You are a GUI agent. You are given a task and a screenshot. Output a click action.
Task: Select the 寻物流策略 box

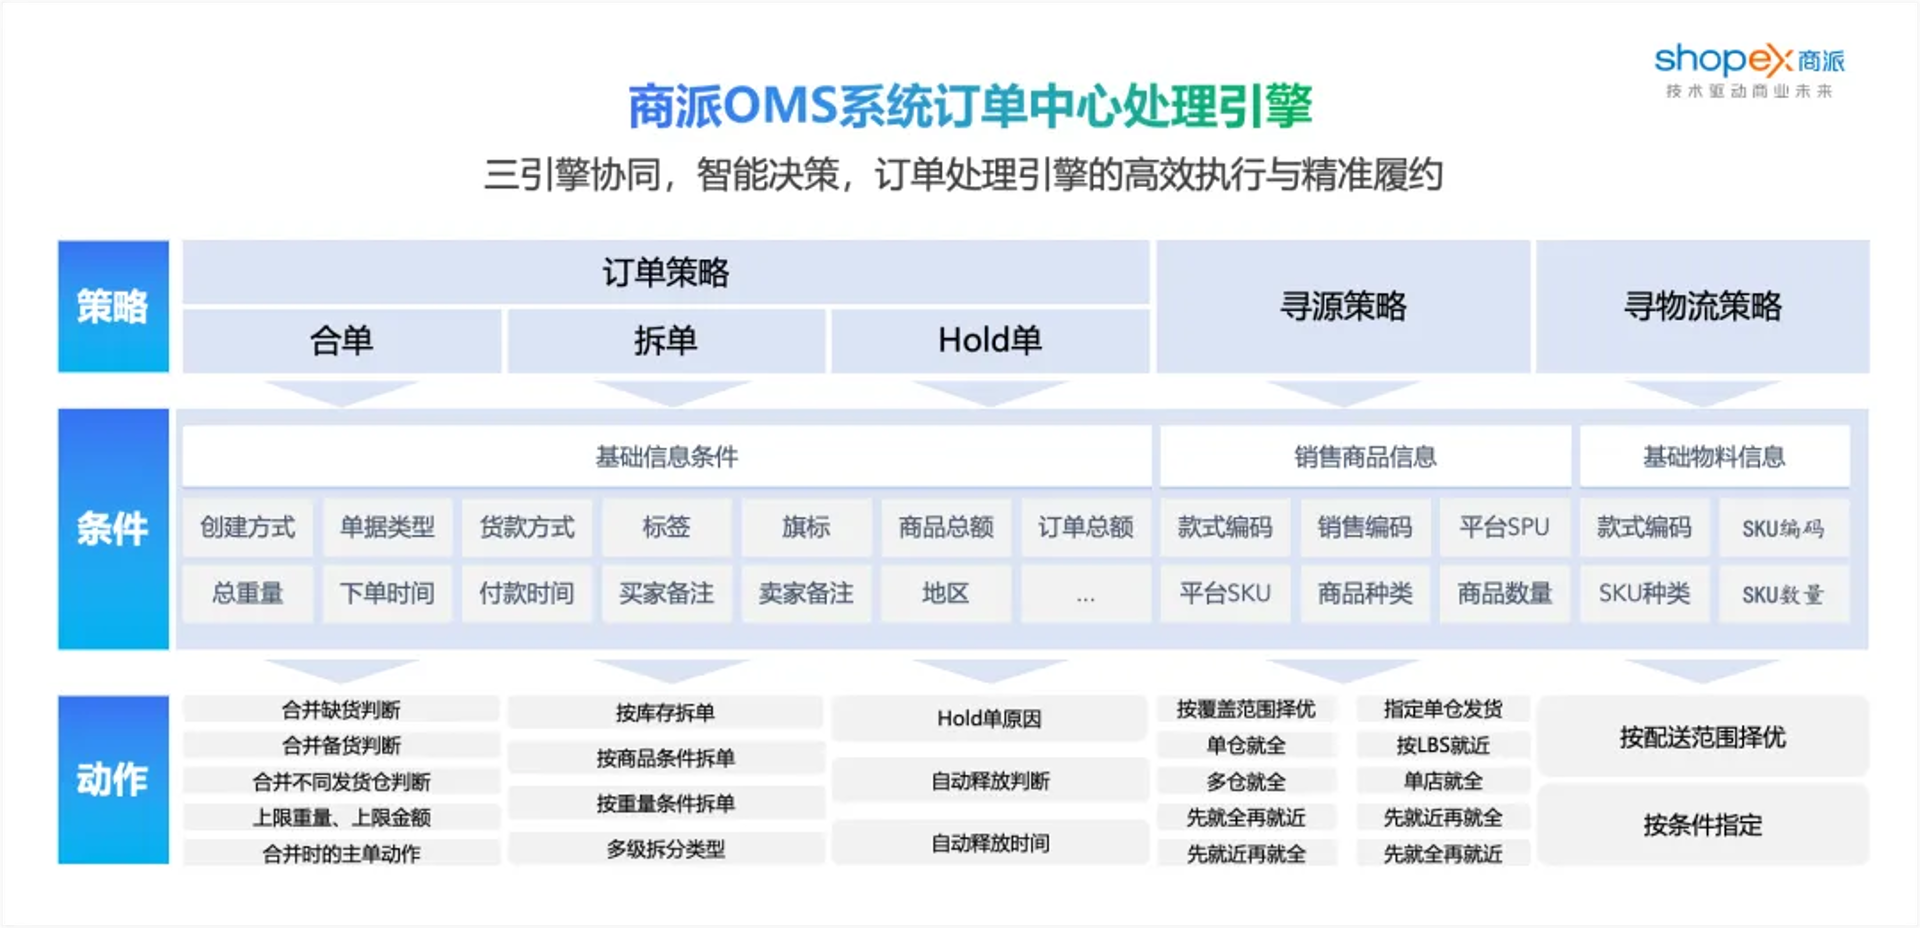coord(1702,306)
